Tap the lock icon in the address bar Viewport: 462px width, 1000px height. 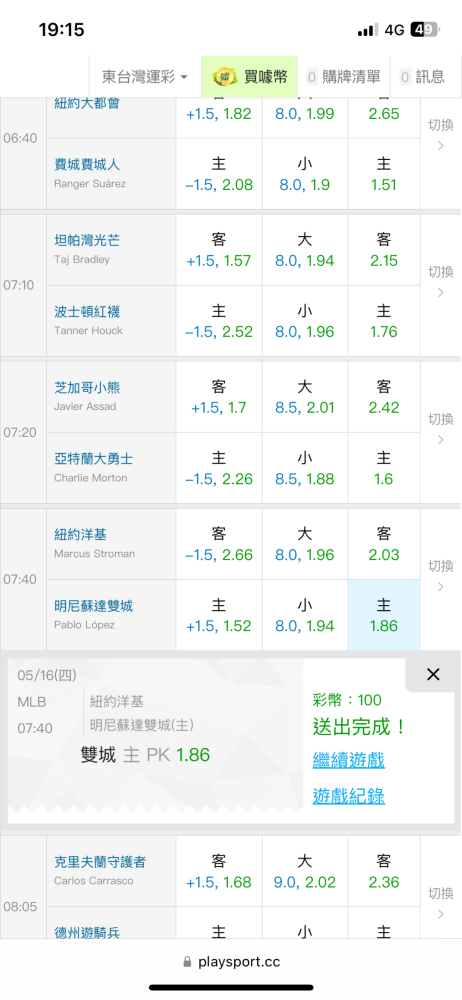187,962
